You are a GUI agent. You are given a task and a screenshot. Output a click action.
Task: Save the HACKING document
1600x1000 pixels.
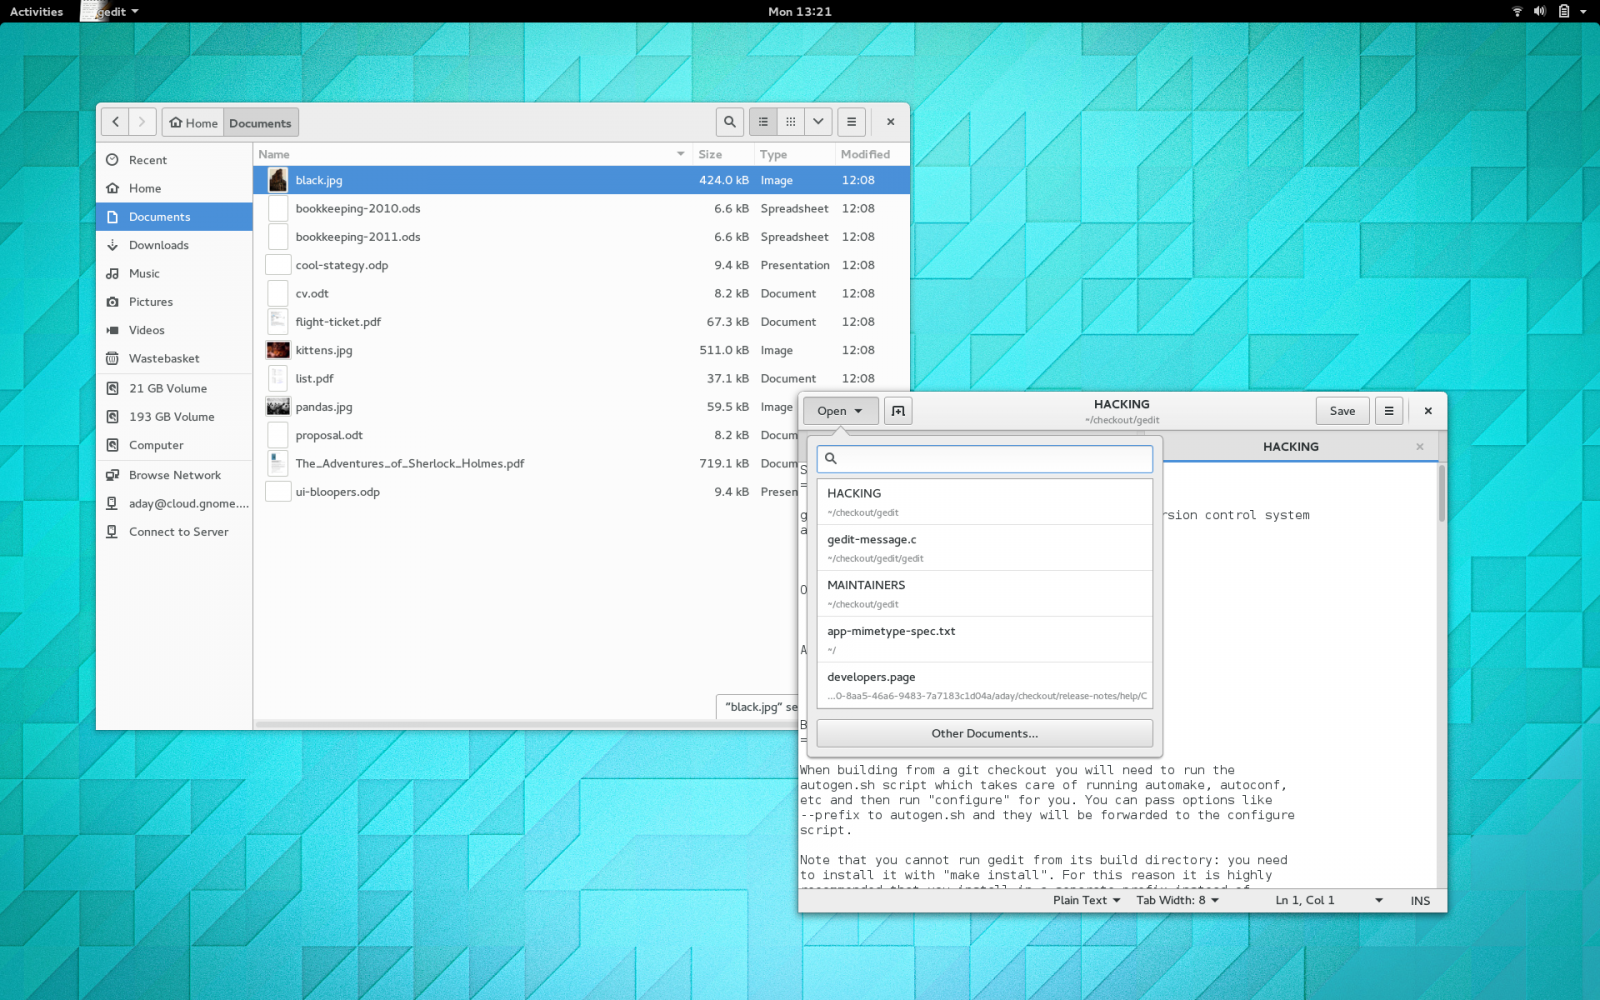(x=1342, y=411)
